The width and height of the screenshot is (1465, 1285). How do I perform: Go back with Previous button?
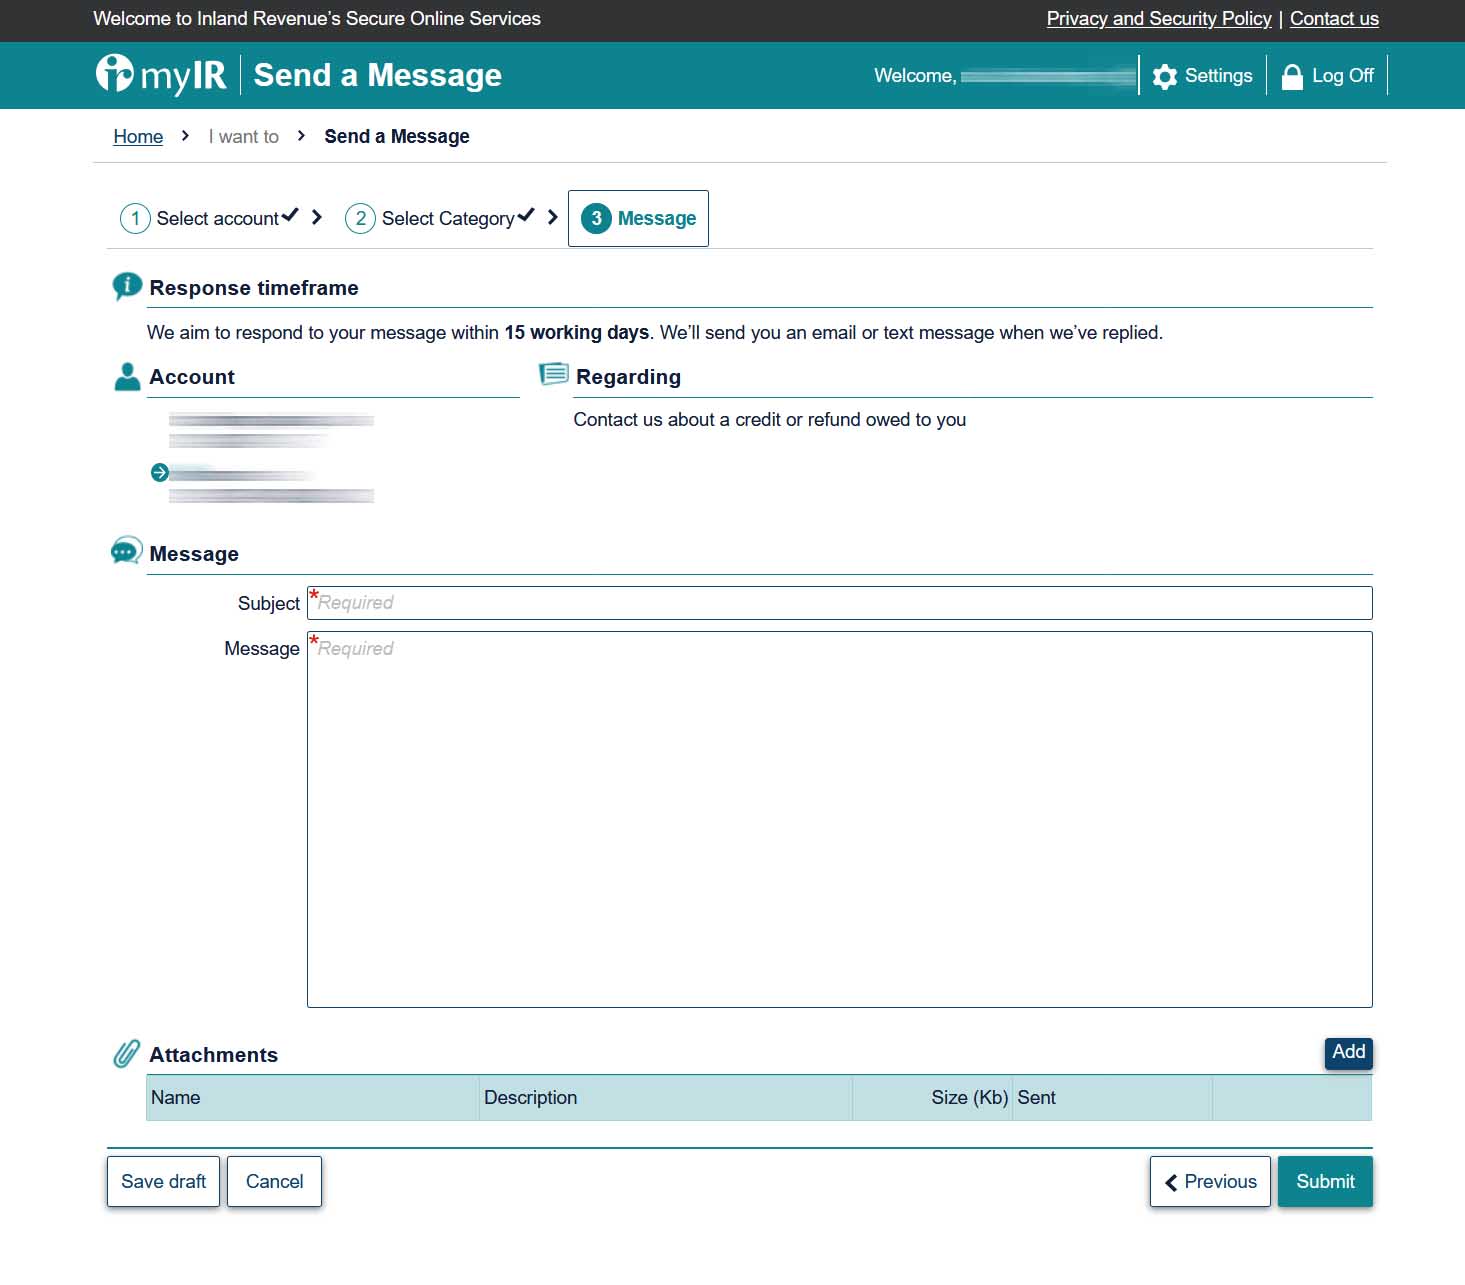point(1210,1182)
